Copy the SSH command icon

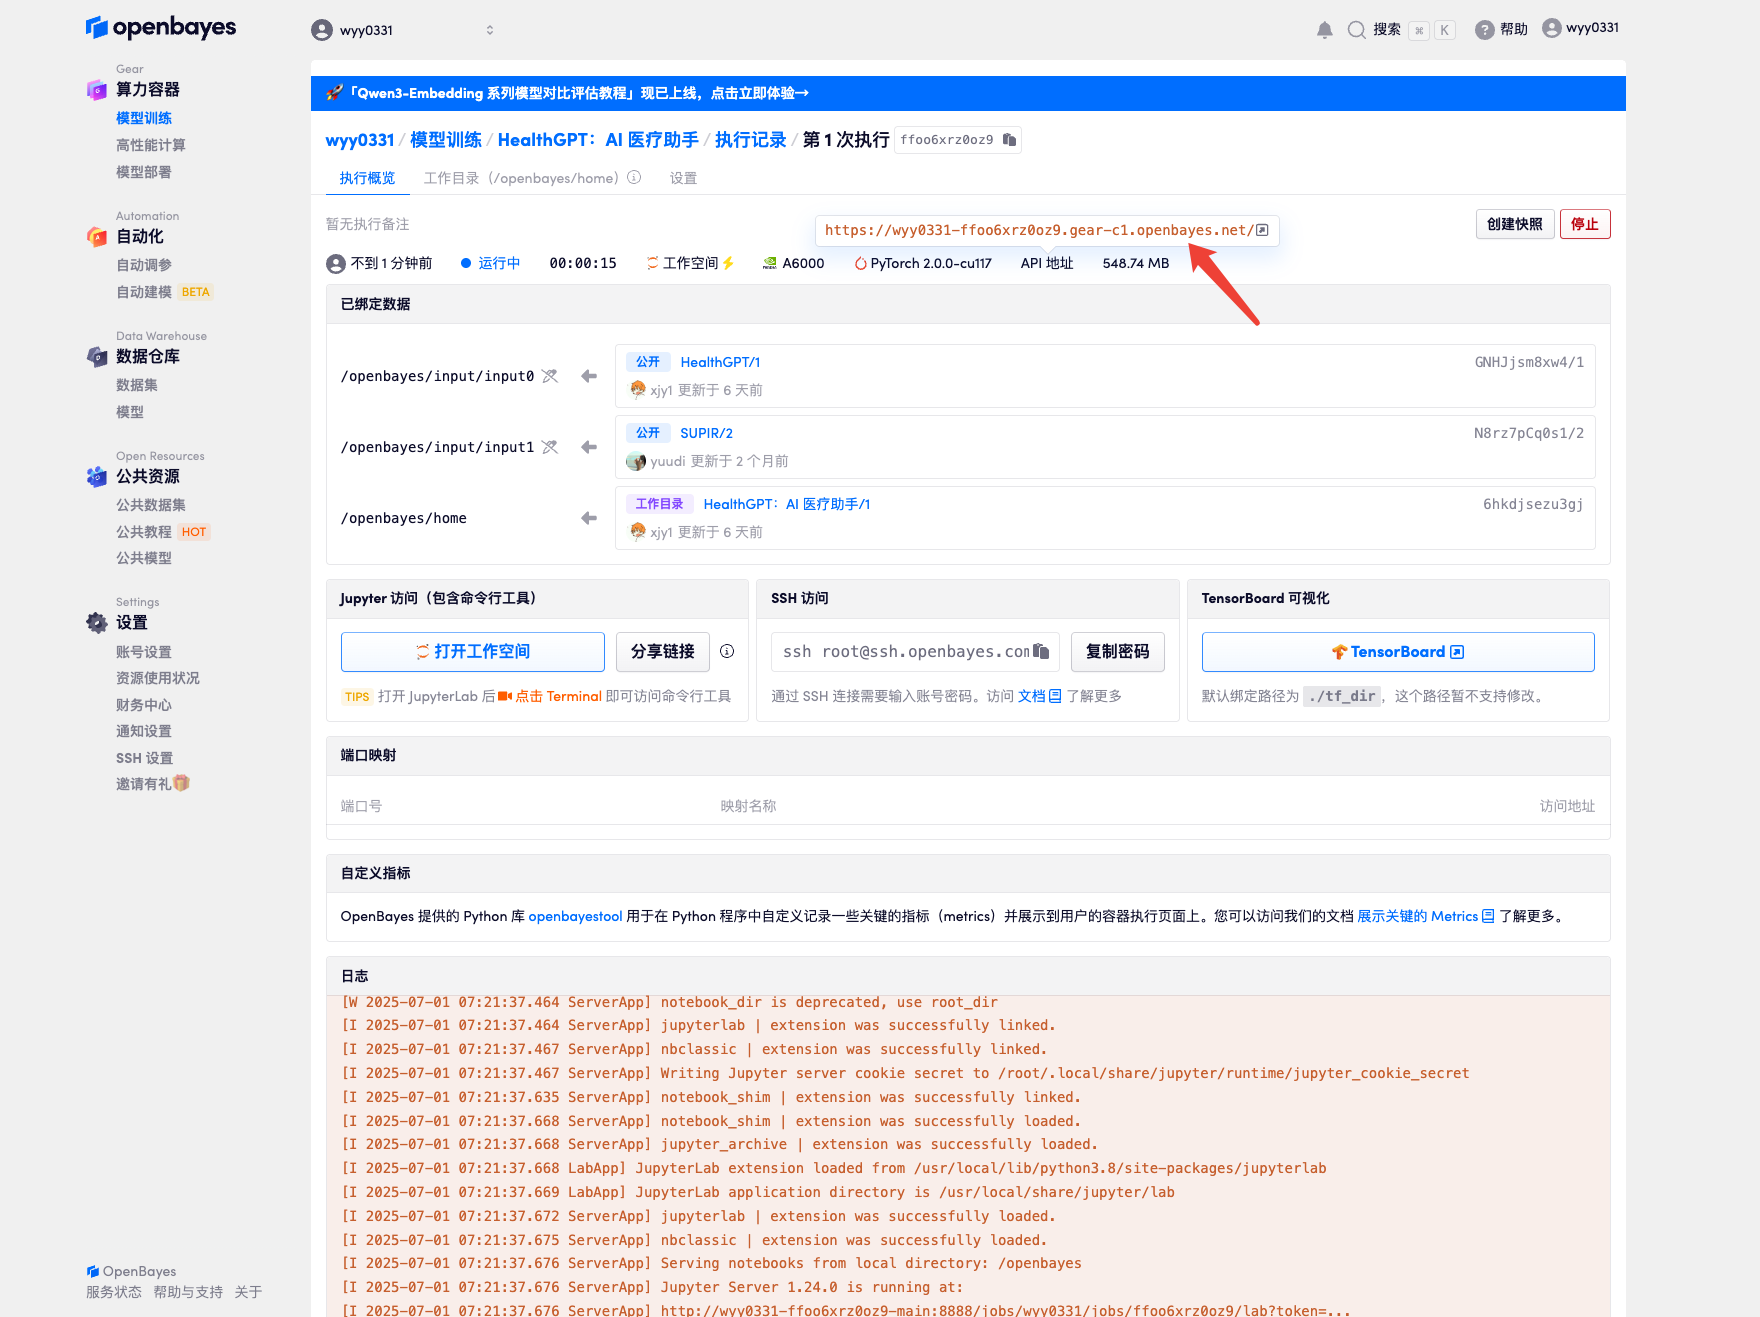tap(1041, 652)
